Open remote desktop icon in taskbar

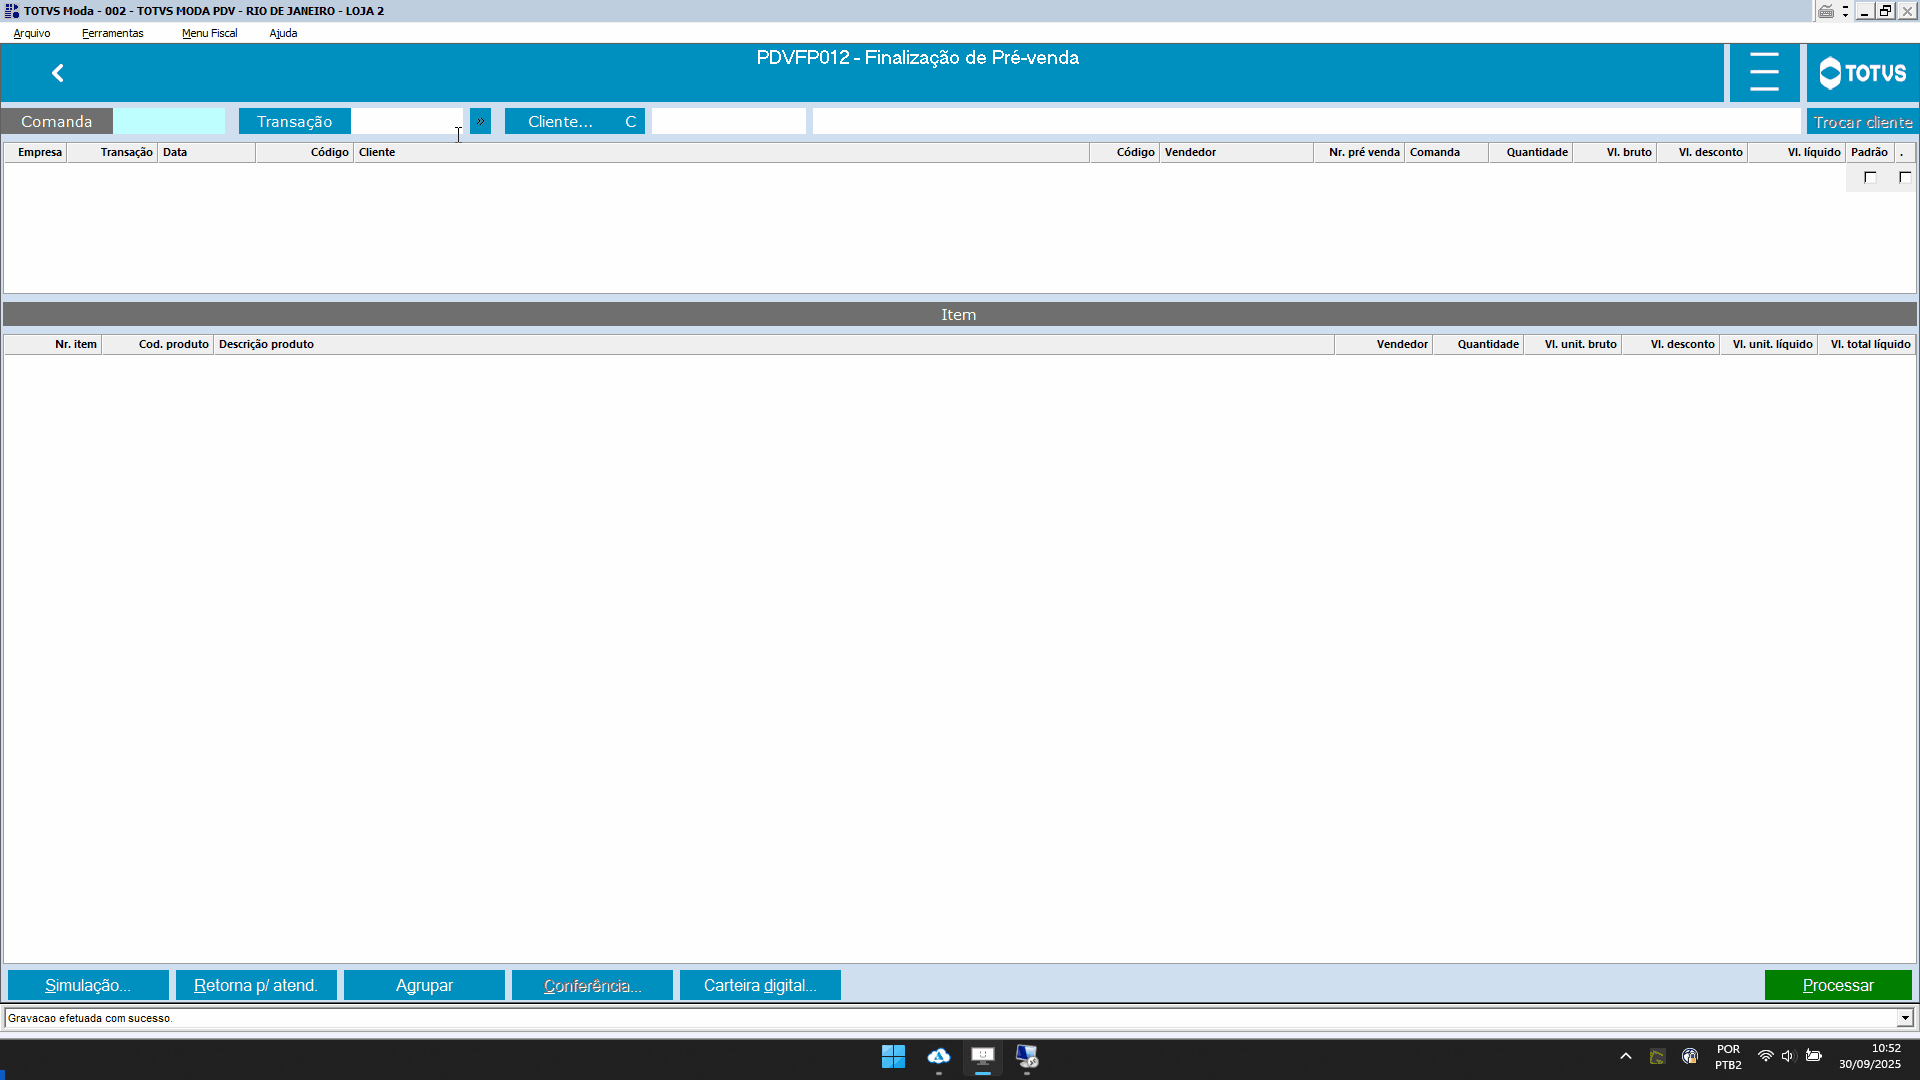(1026, 1056)
